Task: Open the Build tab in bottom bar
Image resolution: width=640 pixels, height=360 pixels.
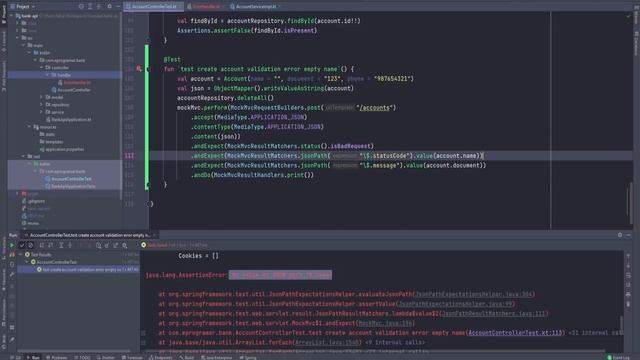Action: (187, 357)
